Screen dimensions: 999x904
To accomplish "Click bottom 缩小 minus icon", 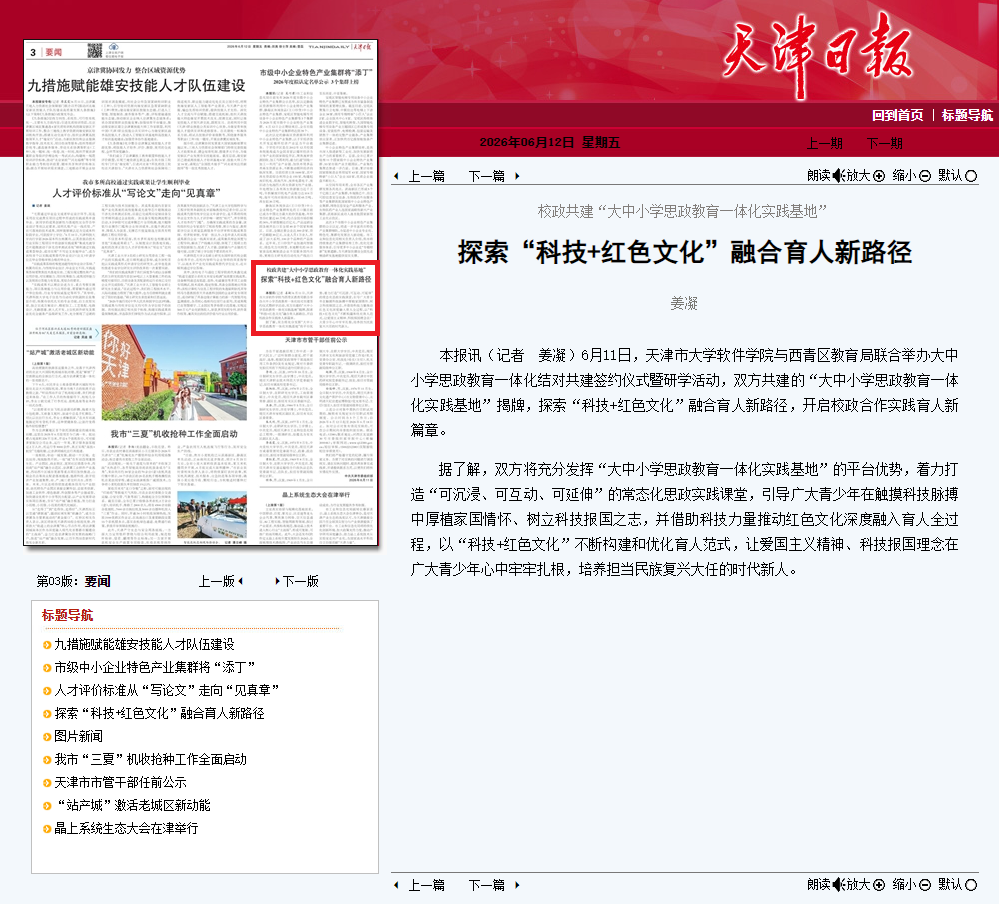I will point(924,885).
